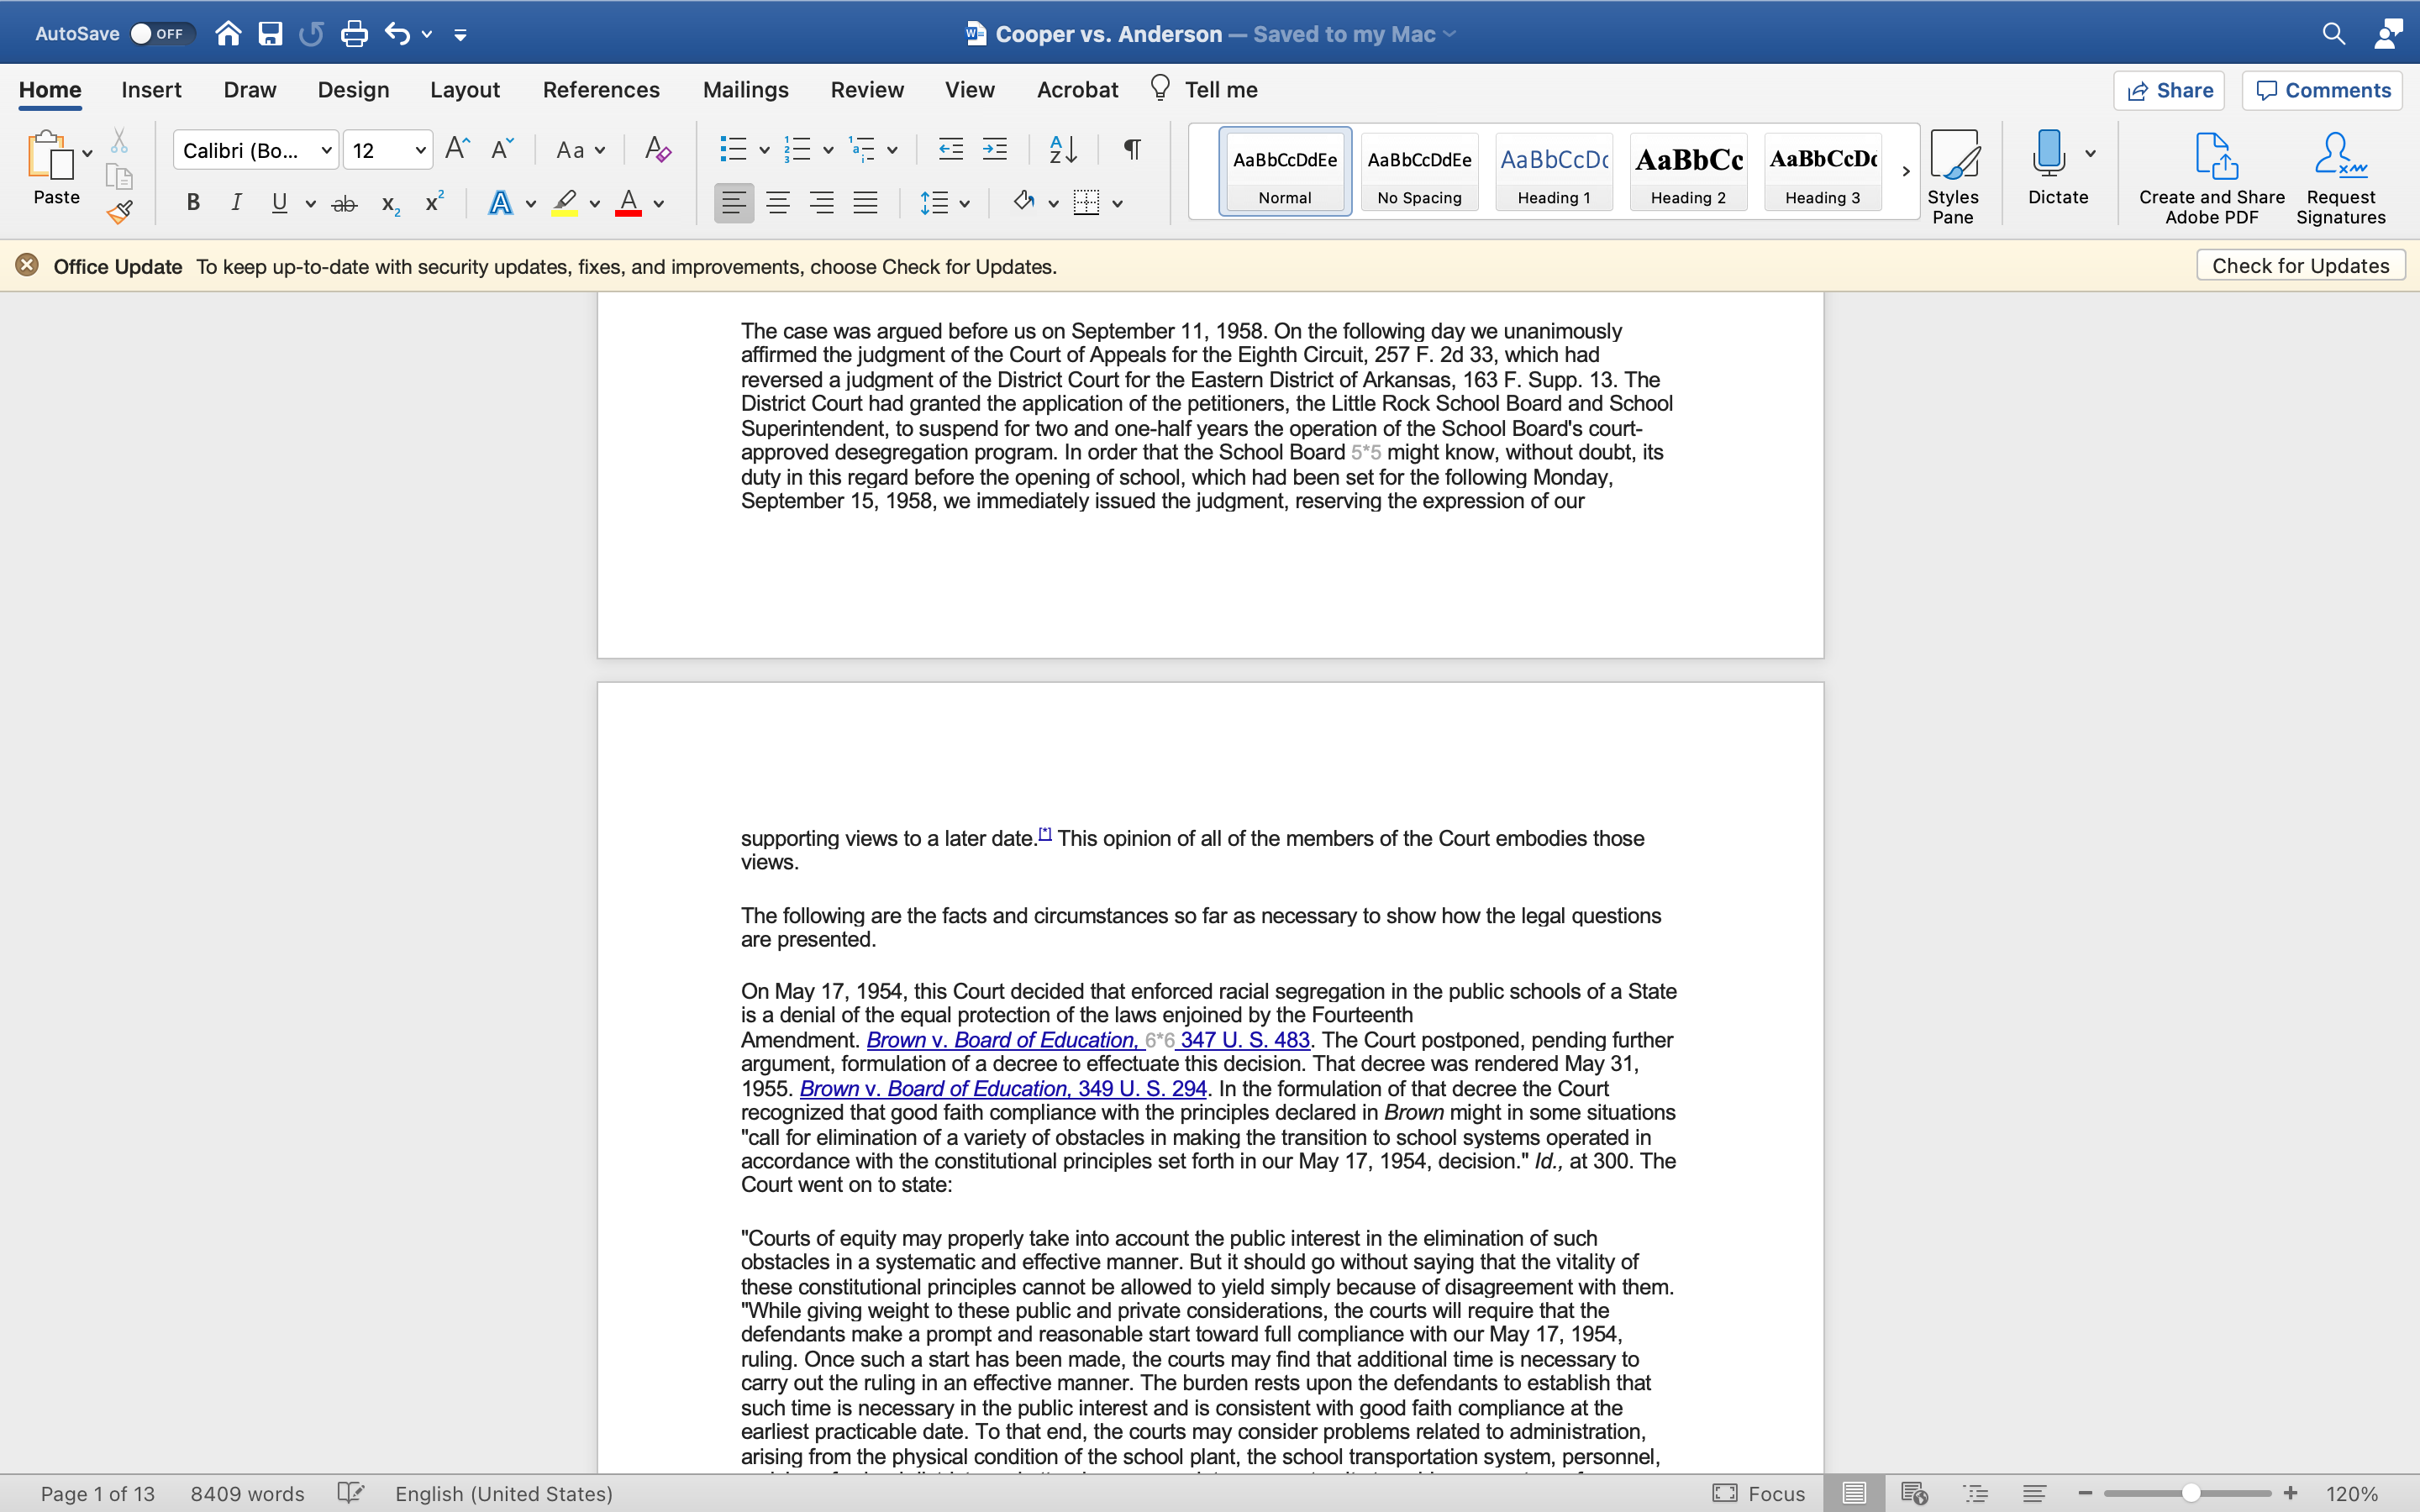
Task: Open the line spacing dropdown
Action: tap(964, 202)
